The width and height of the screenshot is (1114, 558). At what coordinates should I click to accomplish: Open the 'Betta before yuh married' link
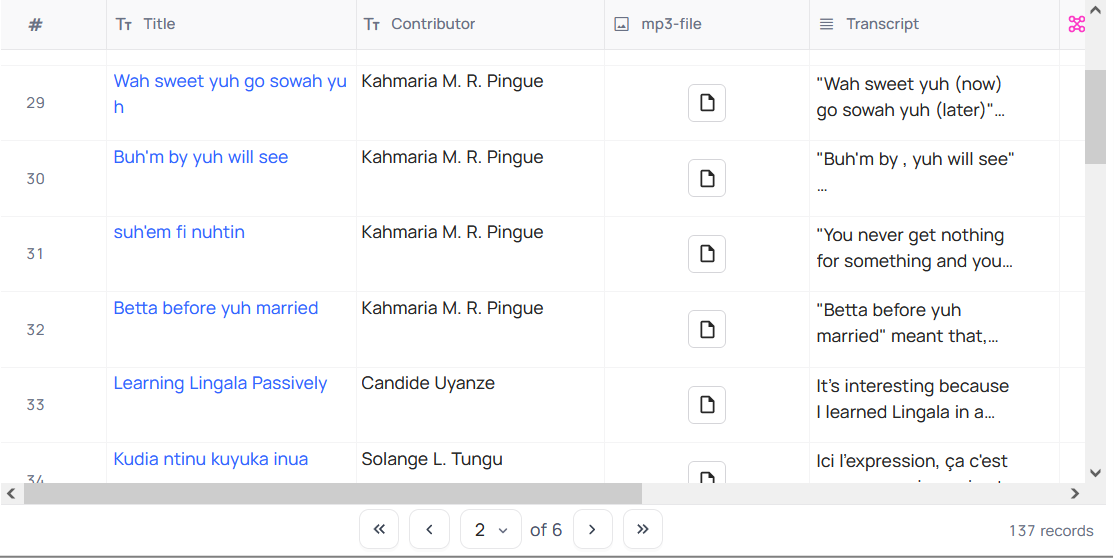(216, 308)
